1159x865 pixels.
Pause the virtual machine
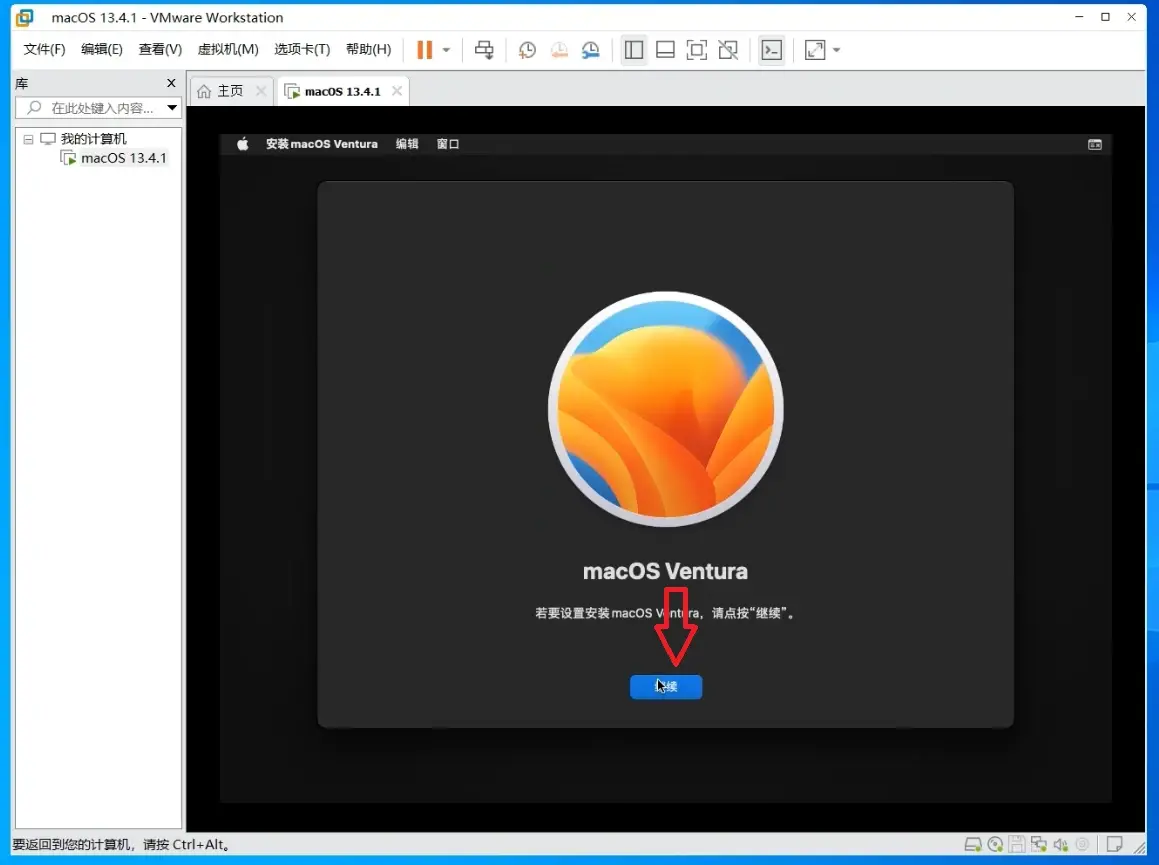click(424, 50)
